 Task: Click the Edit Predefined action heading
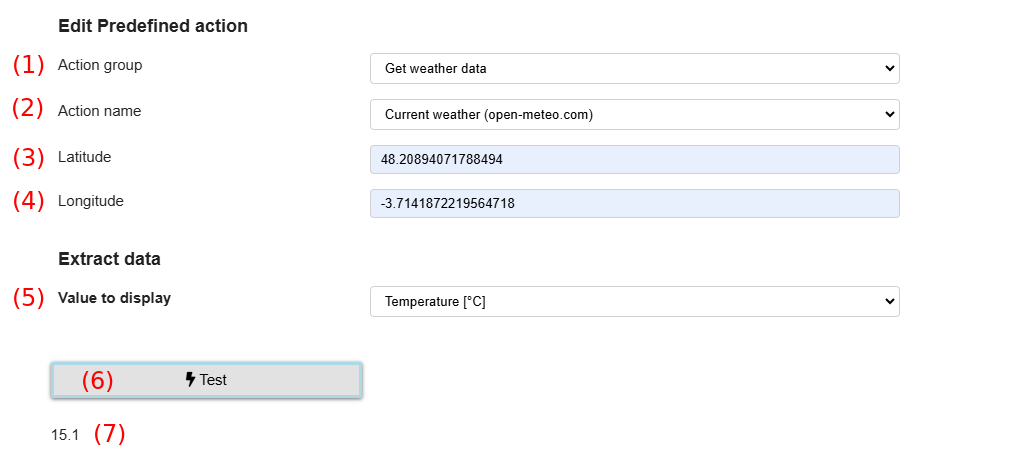click(153, 26)
